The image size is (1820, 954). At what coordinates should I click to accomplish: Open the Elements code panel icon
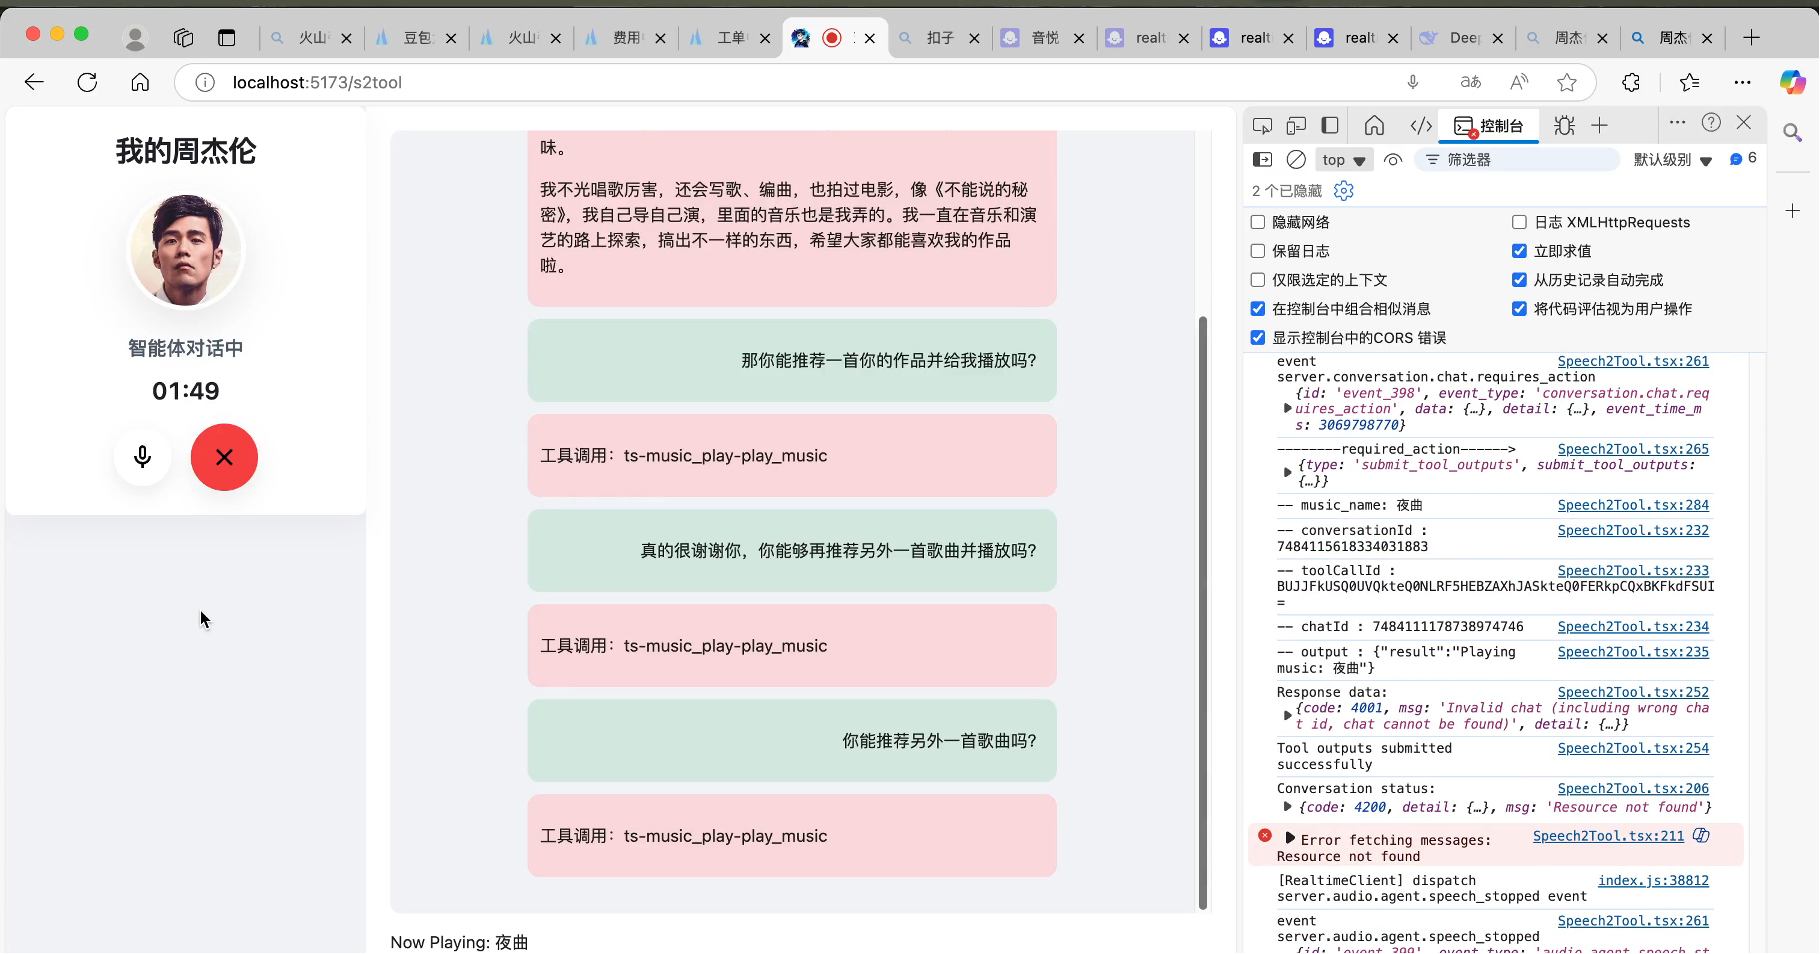tap(1420, 126)
